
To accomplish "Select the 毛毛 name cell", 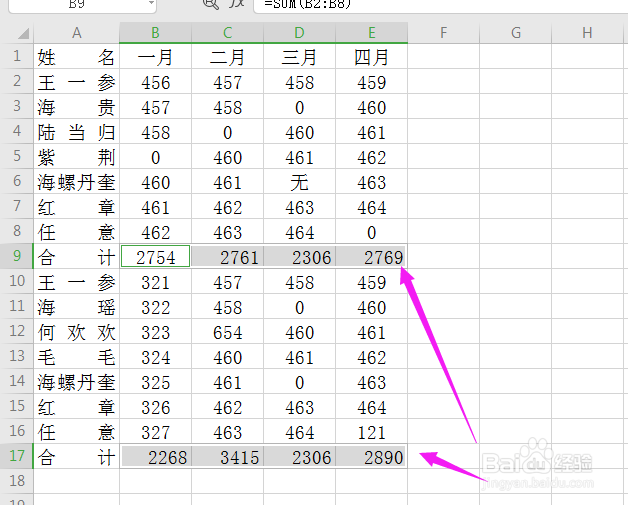I will tap(76, 356).
